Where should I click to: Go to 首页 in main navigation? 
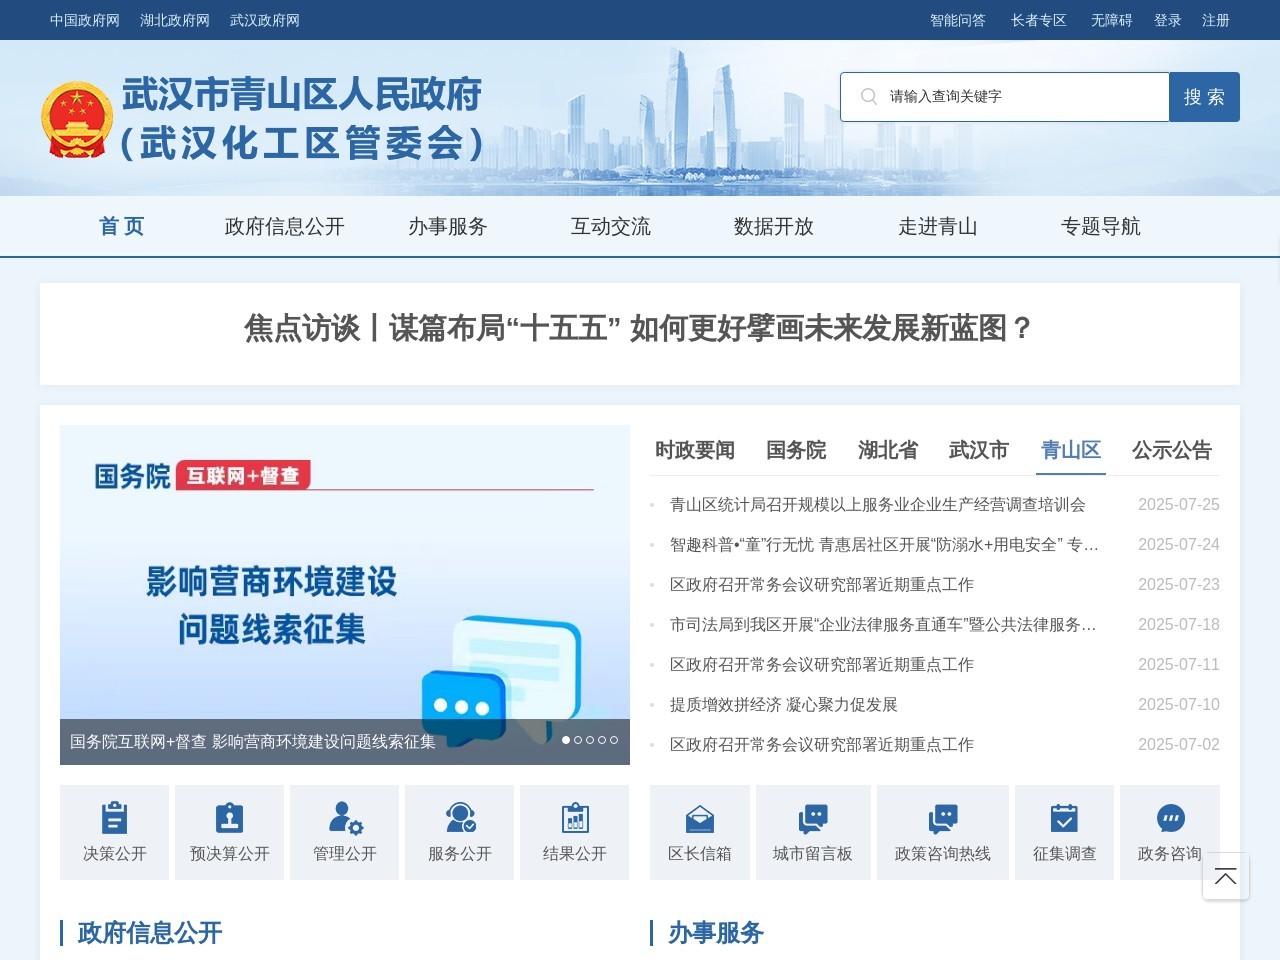(x=122, y=226)
